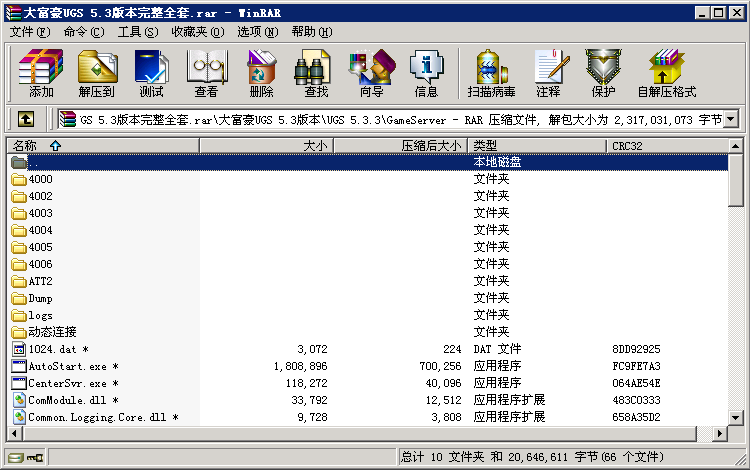
Task: Click the 删除 (Delete) toolbar icon
Action: (x=261, y=73)
